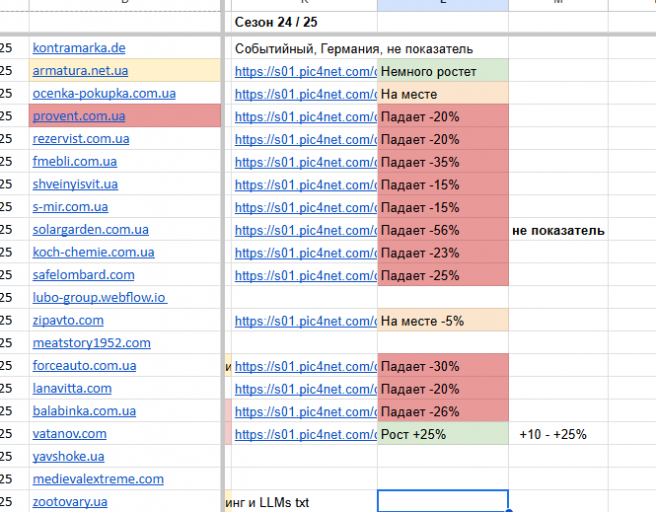
Task: Open pic4net link in balabinka.com.ua row
Action: tap(306, 412)
